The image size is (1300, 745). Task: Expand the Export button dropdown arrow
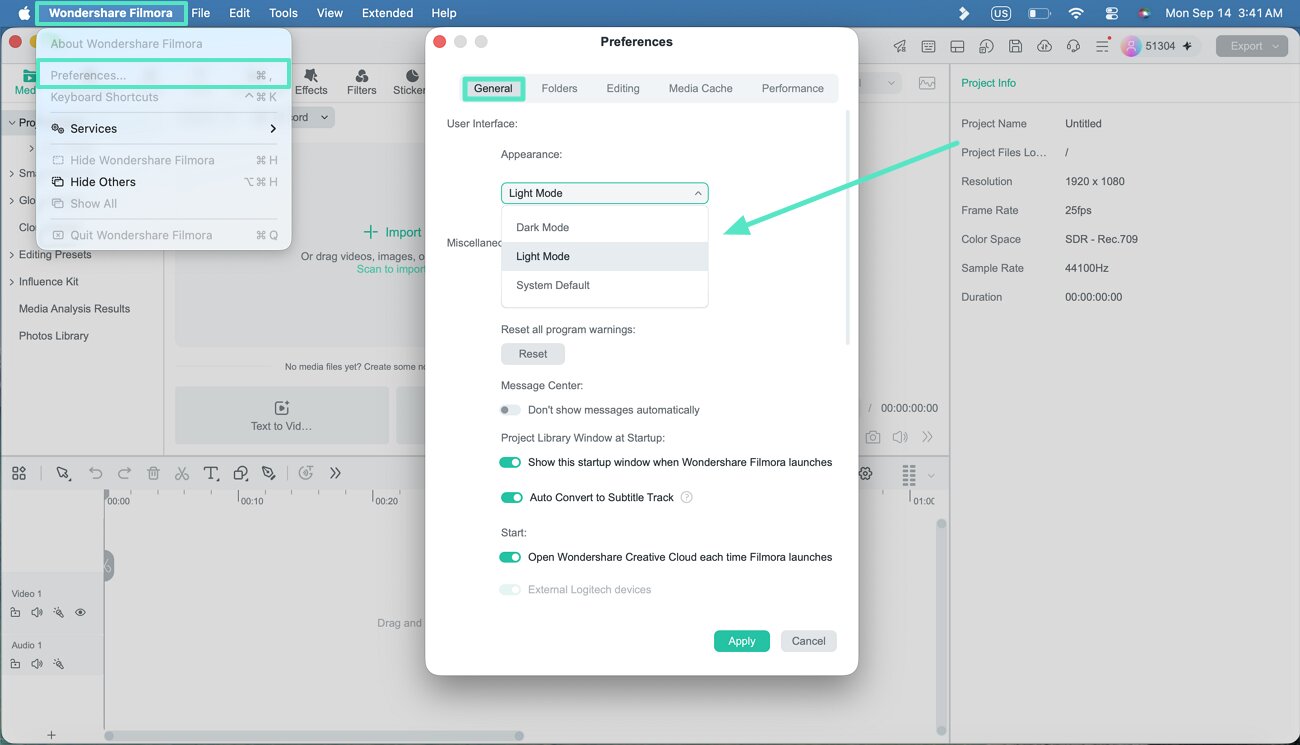[x=1275, y=46]
